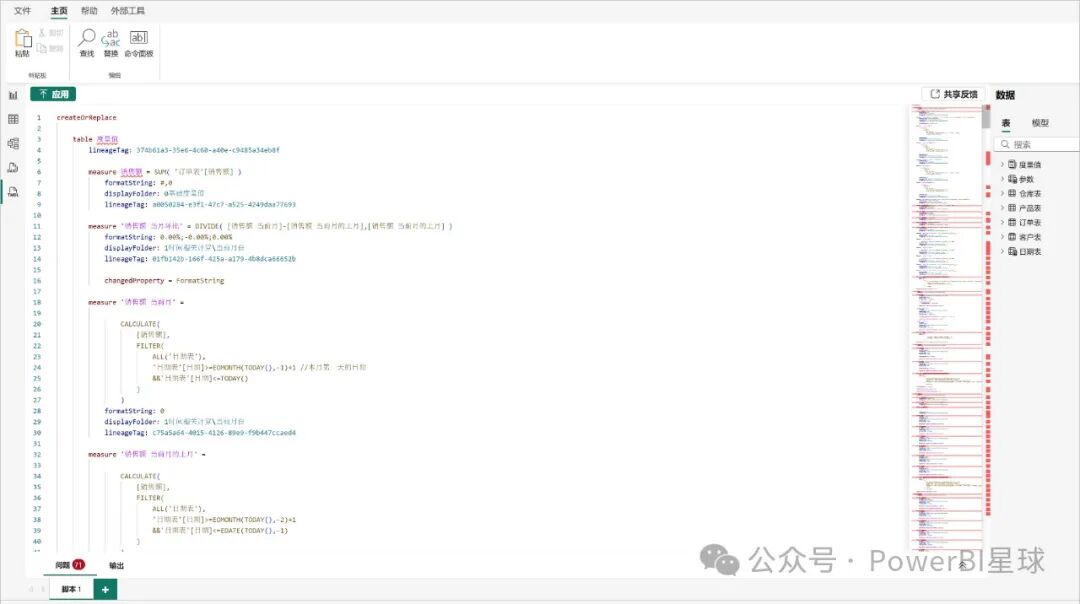This screenshot has height=604, width=1080.
Task: Open 文件 menu
Action: point(23,11)
